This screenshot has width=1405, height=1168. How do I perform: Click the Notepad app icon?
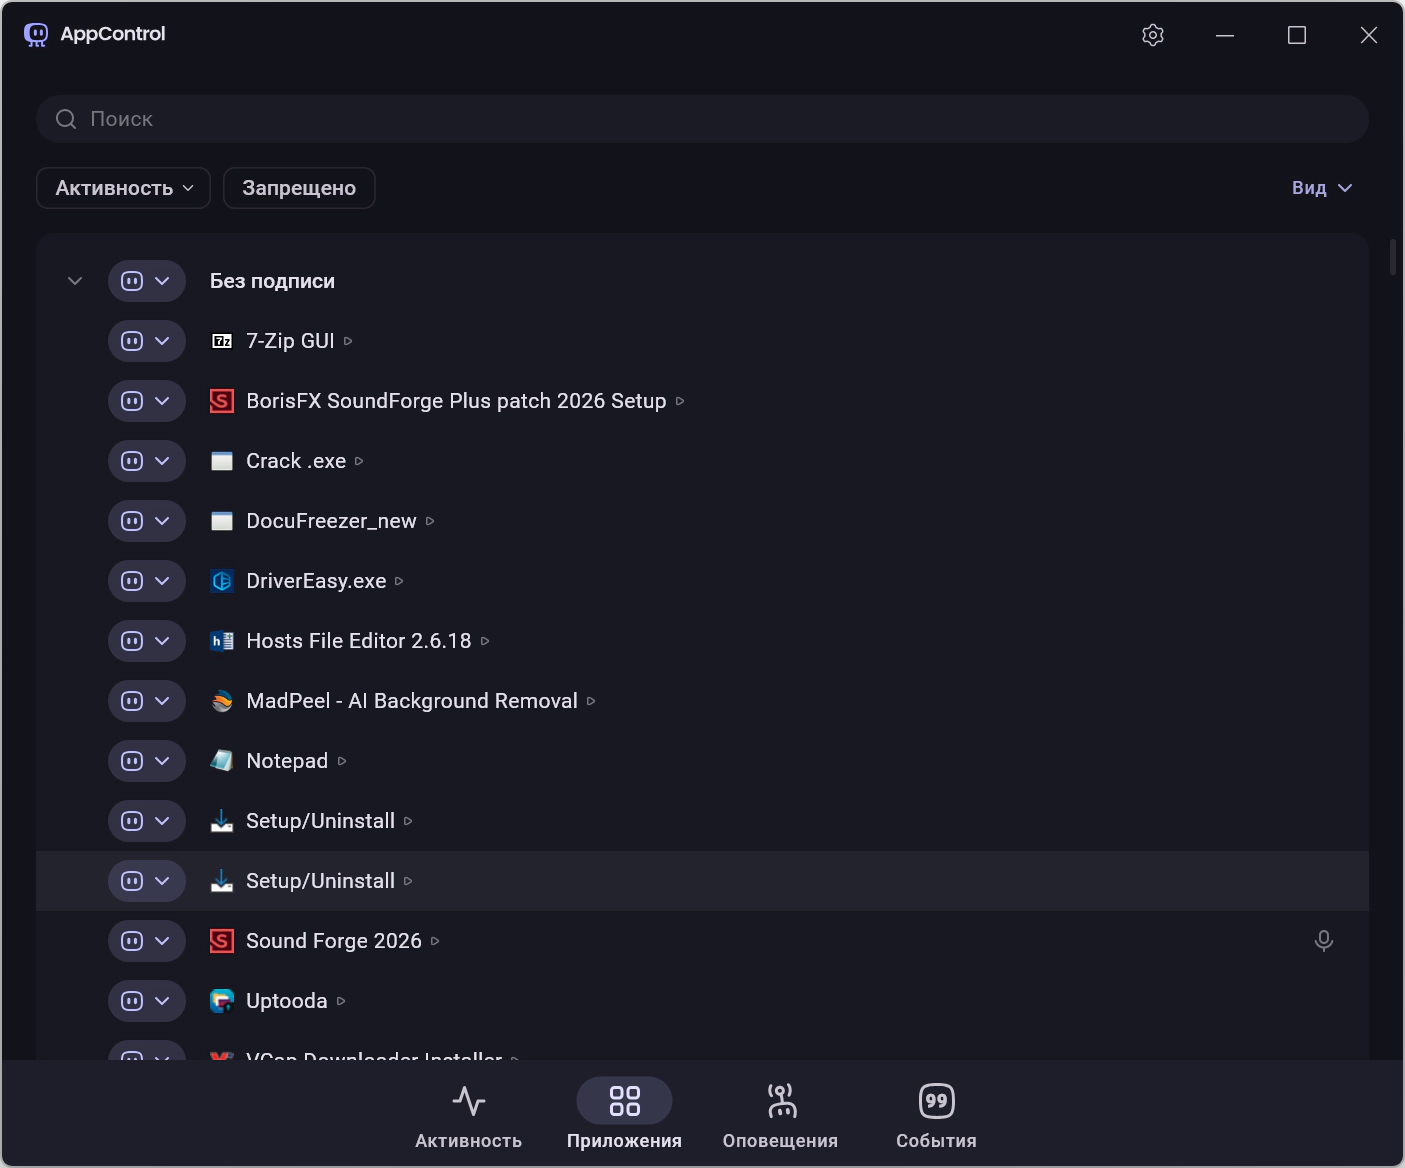[222, 761]
